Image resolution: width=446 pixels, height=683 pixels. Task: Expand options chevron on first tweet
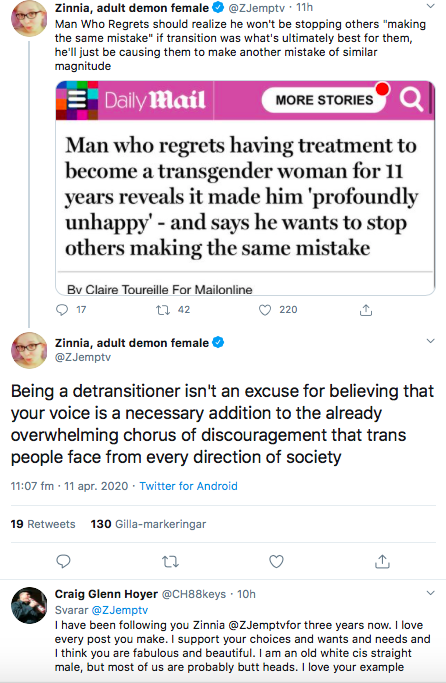point(430,6)
